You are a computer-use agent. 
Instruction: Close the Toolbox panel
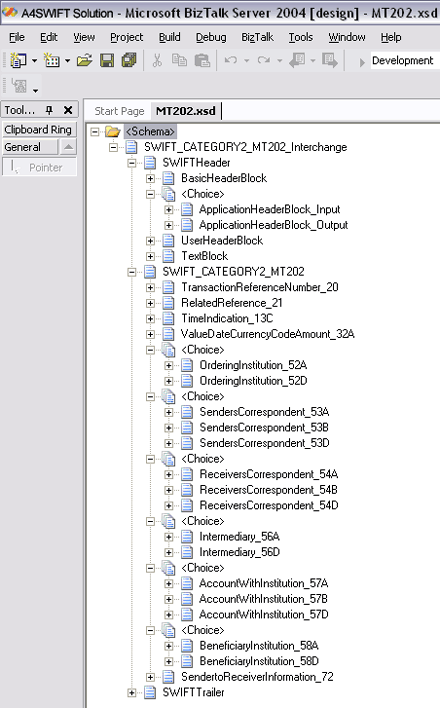point(68,110)
